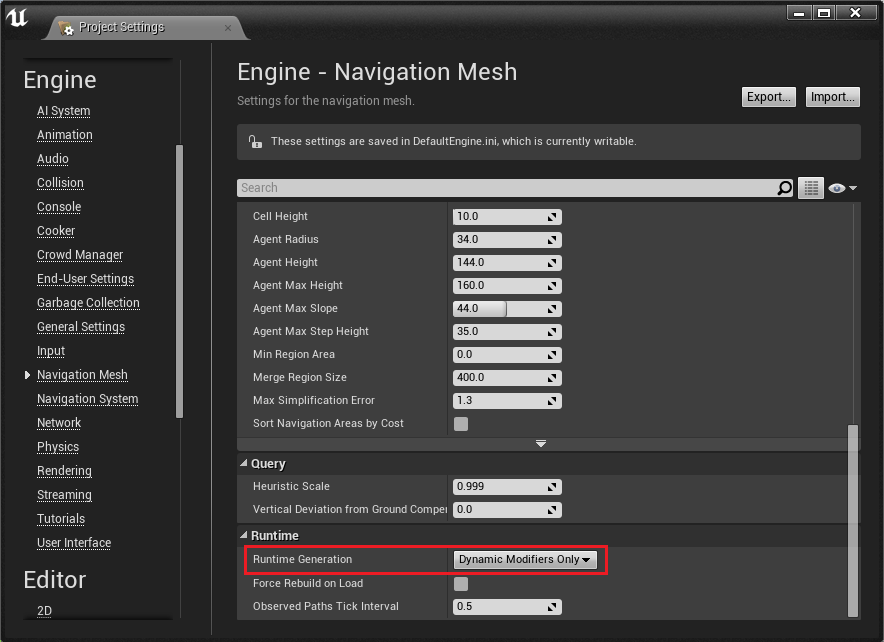Minimize the Project Settings window
Viewport: 884px width, 642px height.
click(799, 13)
